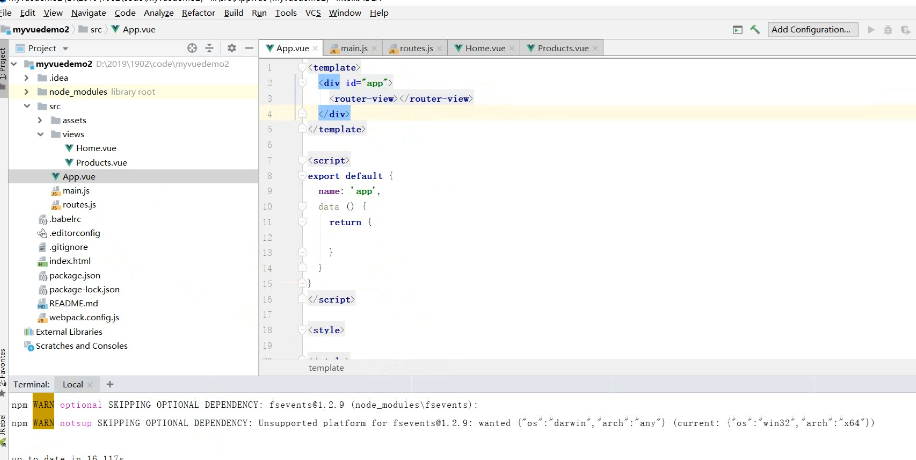Screen dimensions: 916x460
Task: Open the Navigate menu
Action: coord(88,13)
